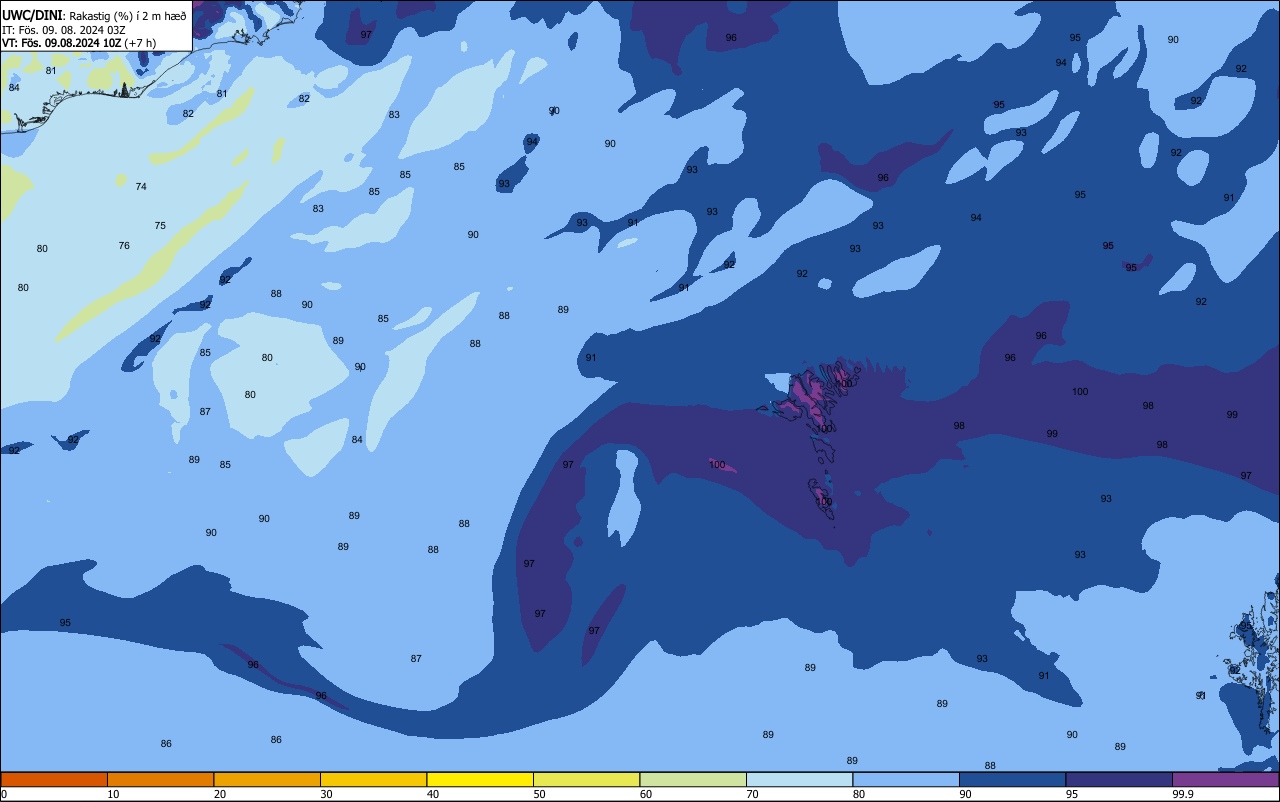Click the 'IT: Fös. 09. 08. 2024 03Z' line
Image resolution: width=1280 pixels, height=802 pixels.
coord(63,30)
